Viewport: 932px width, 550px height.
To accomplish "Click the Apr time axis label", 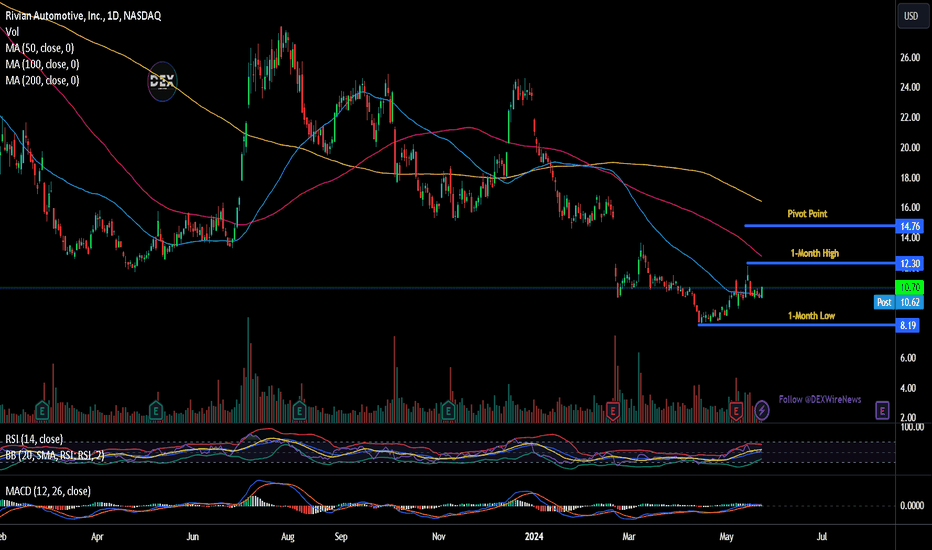I will coord(97,536).
